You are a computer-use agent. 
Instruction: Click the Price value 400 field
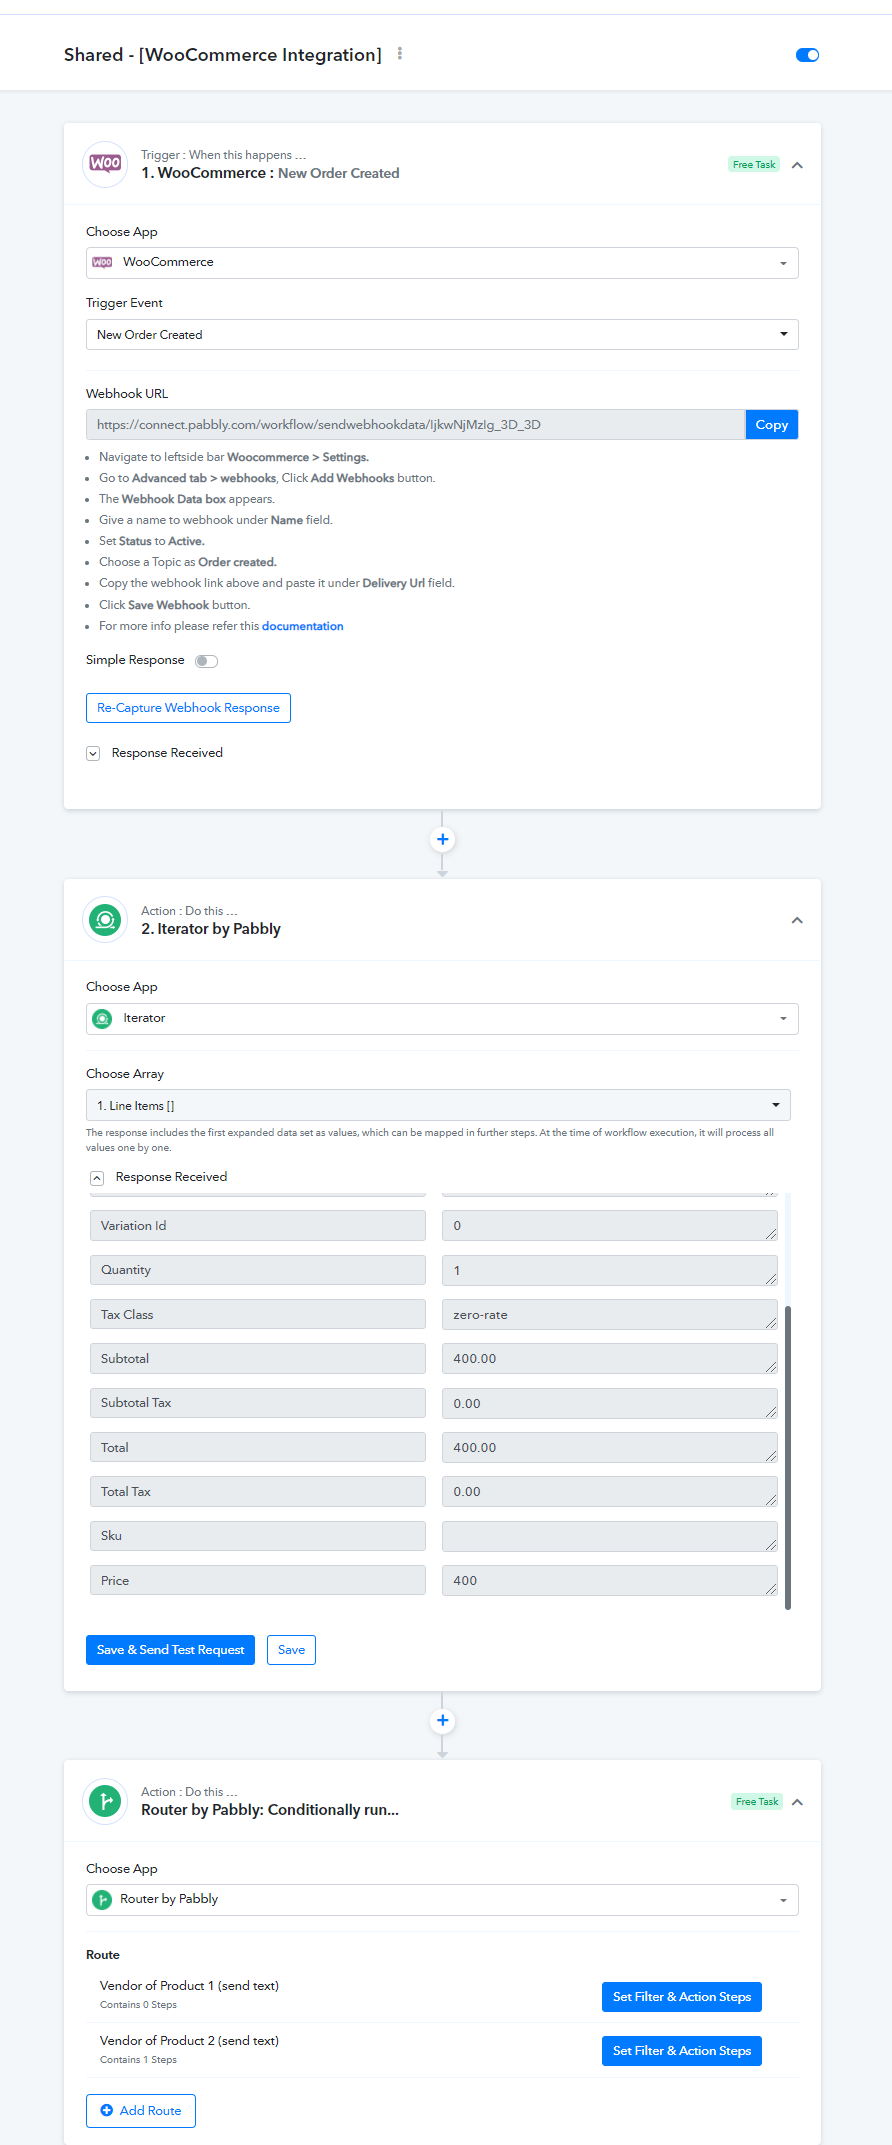609,1581
